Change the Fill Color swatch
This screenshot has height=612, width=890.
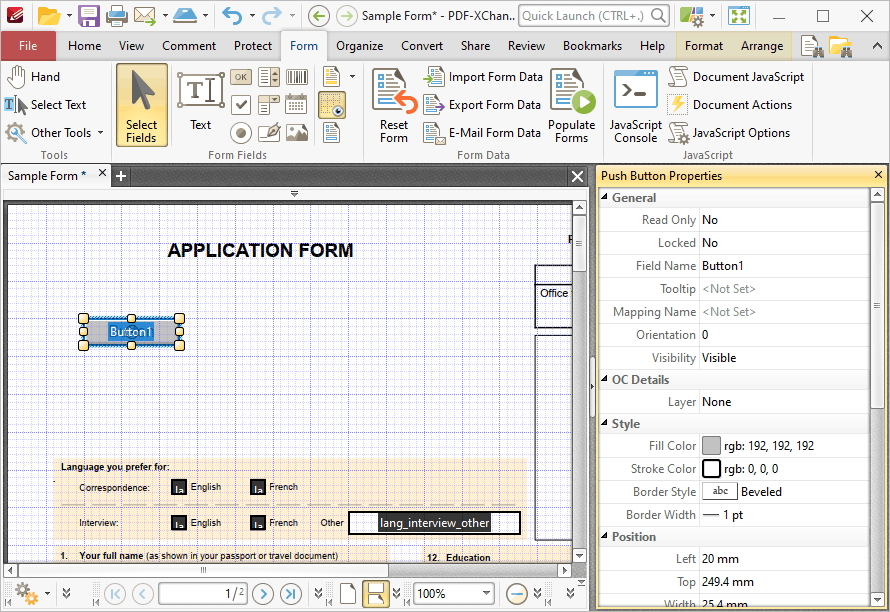pos(713,445)
